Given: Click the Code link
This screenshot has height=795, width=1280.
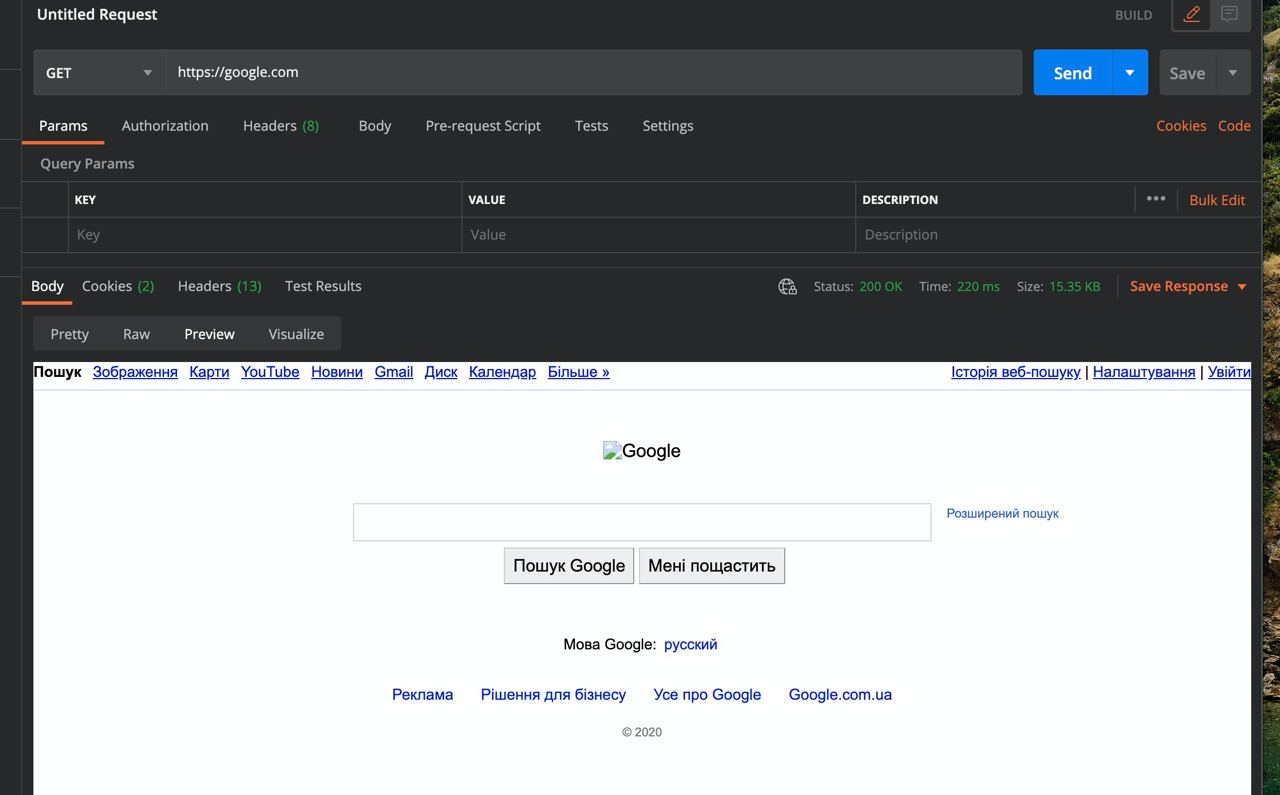Looking at the screenshot, I should coord(1234,126).
